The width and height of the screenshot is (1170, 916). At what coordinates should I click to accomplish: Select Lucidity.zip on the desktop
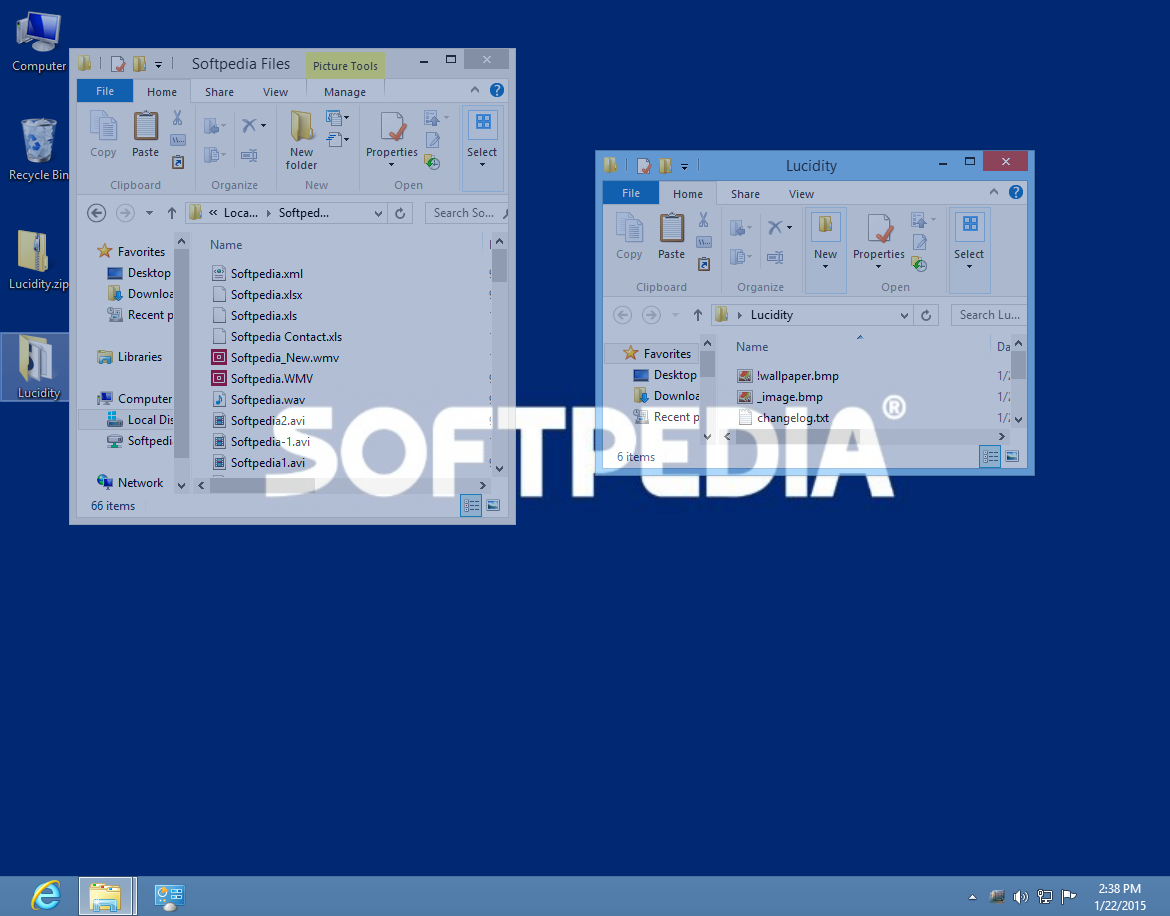pyautogui.click(x=38, y=260)
